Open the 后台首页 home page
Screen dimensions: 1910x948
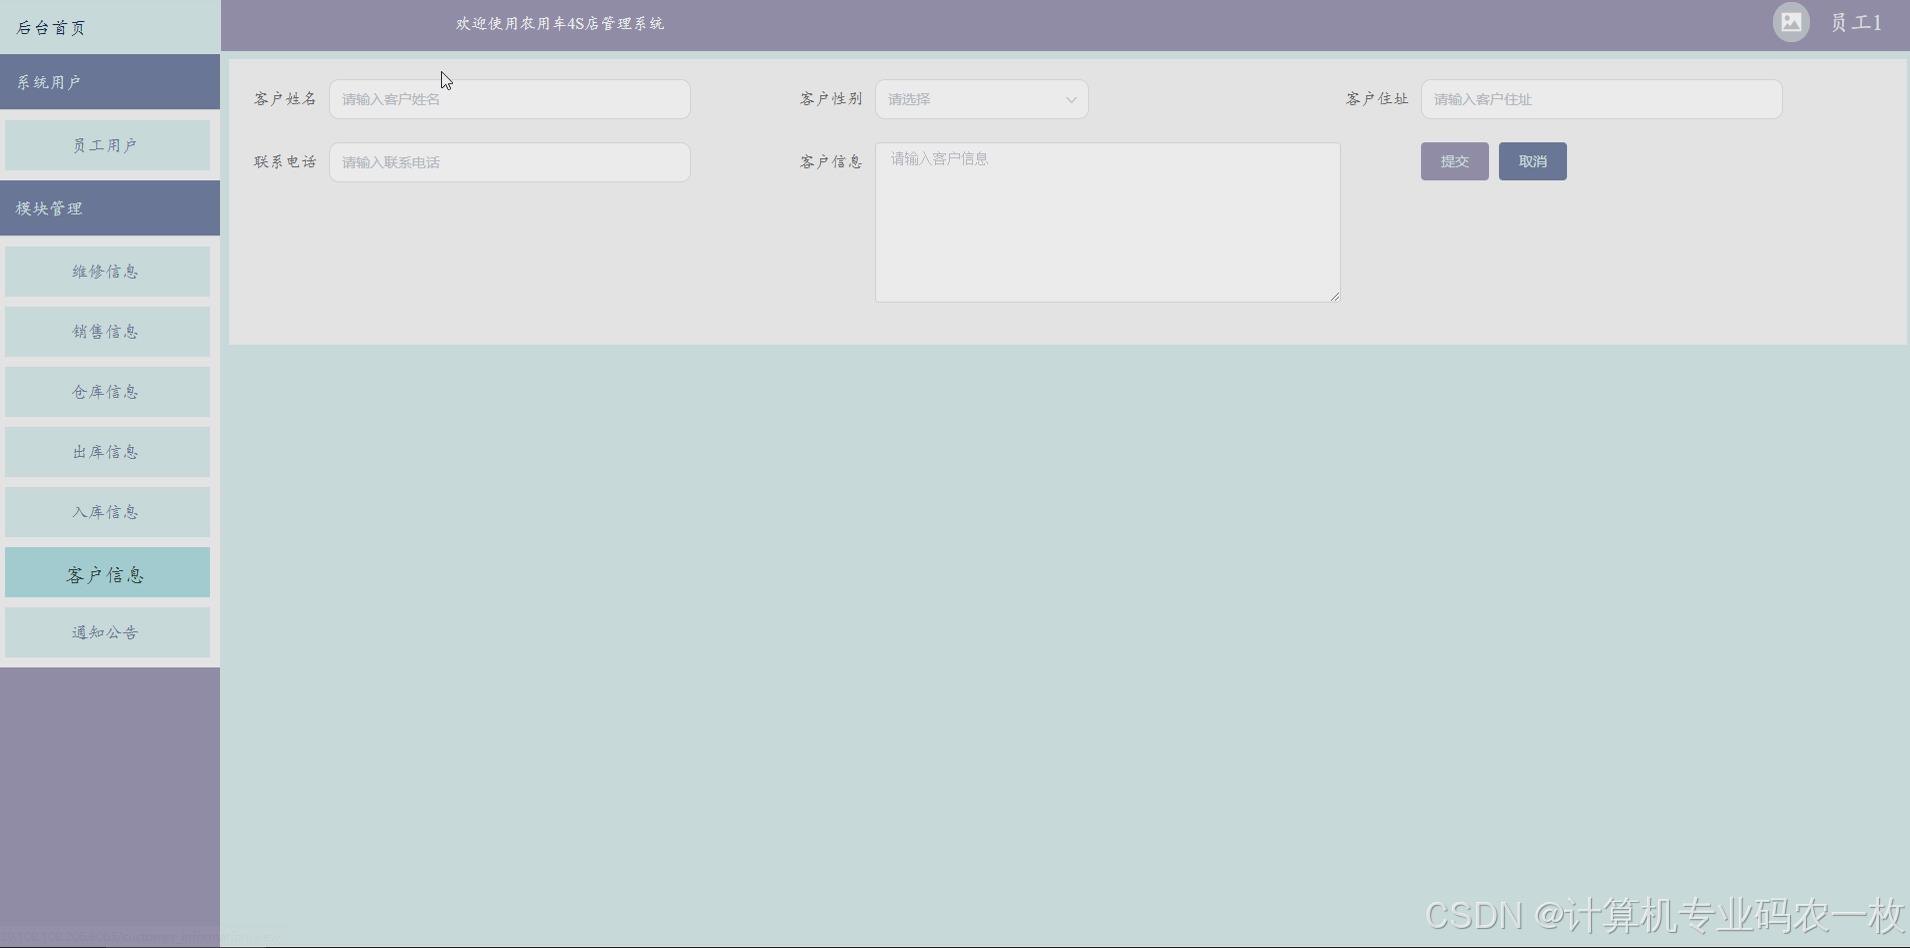tap(52, 27)
